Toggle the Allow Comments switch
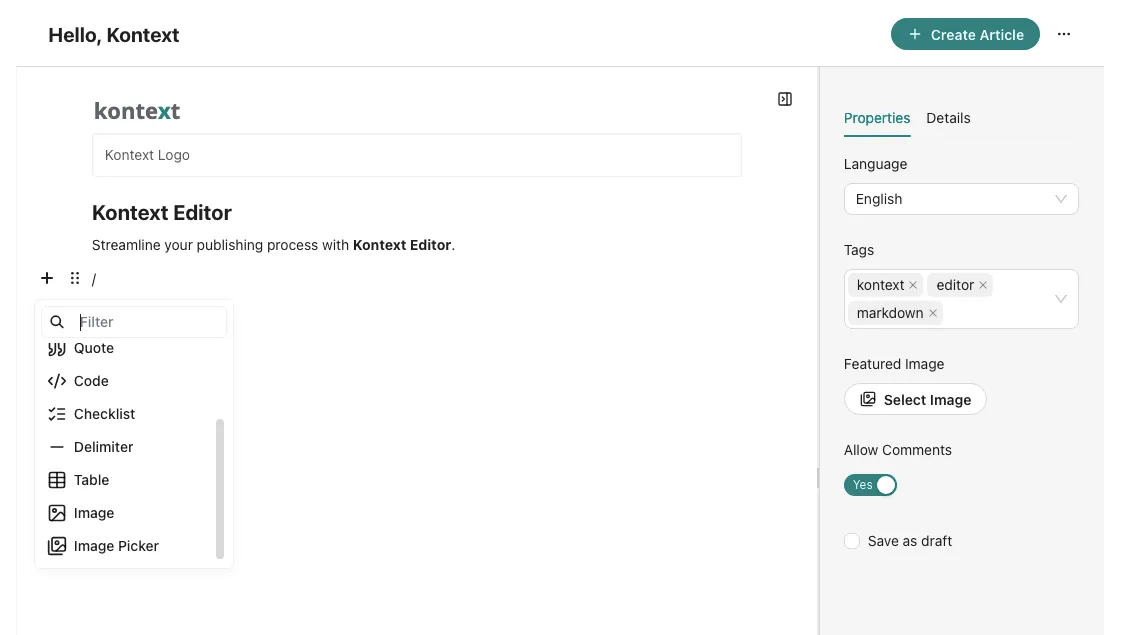 coord(870,485)
